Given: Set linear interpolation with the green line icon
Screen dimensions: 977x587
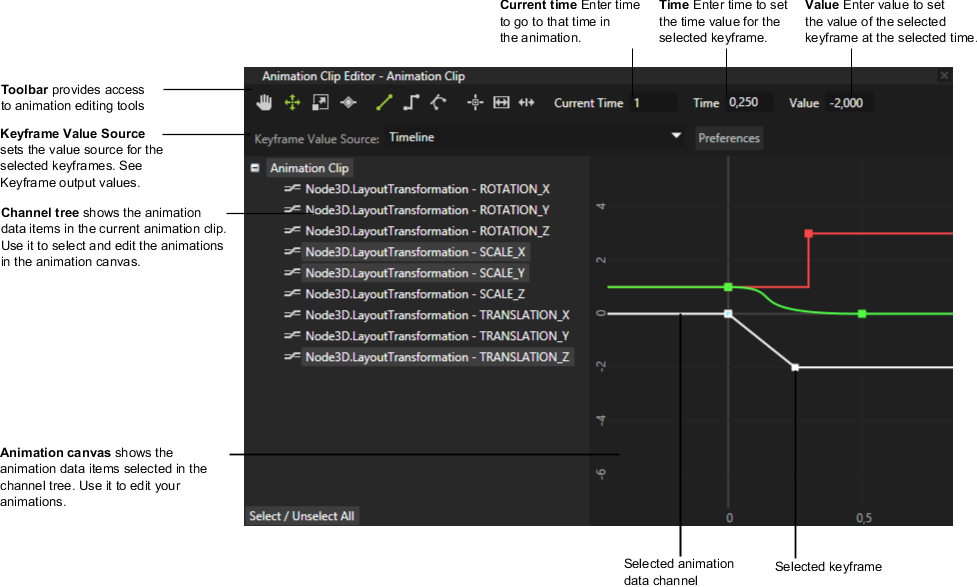Looking at the screenshot, I should coord(384,102).
